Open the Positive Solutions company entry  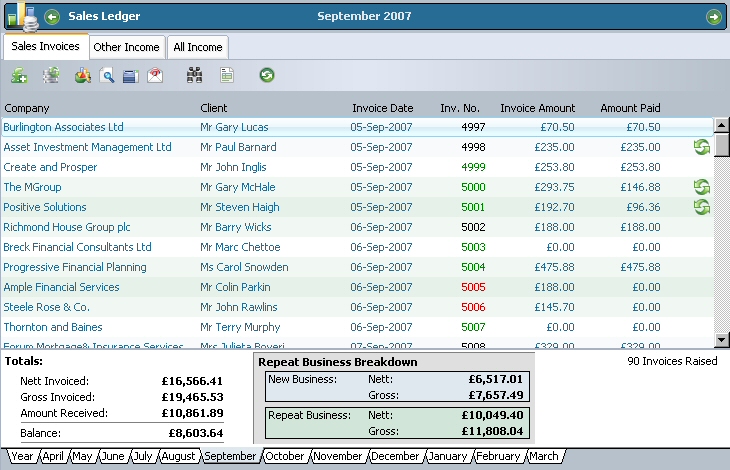tap(45, 207)
